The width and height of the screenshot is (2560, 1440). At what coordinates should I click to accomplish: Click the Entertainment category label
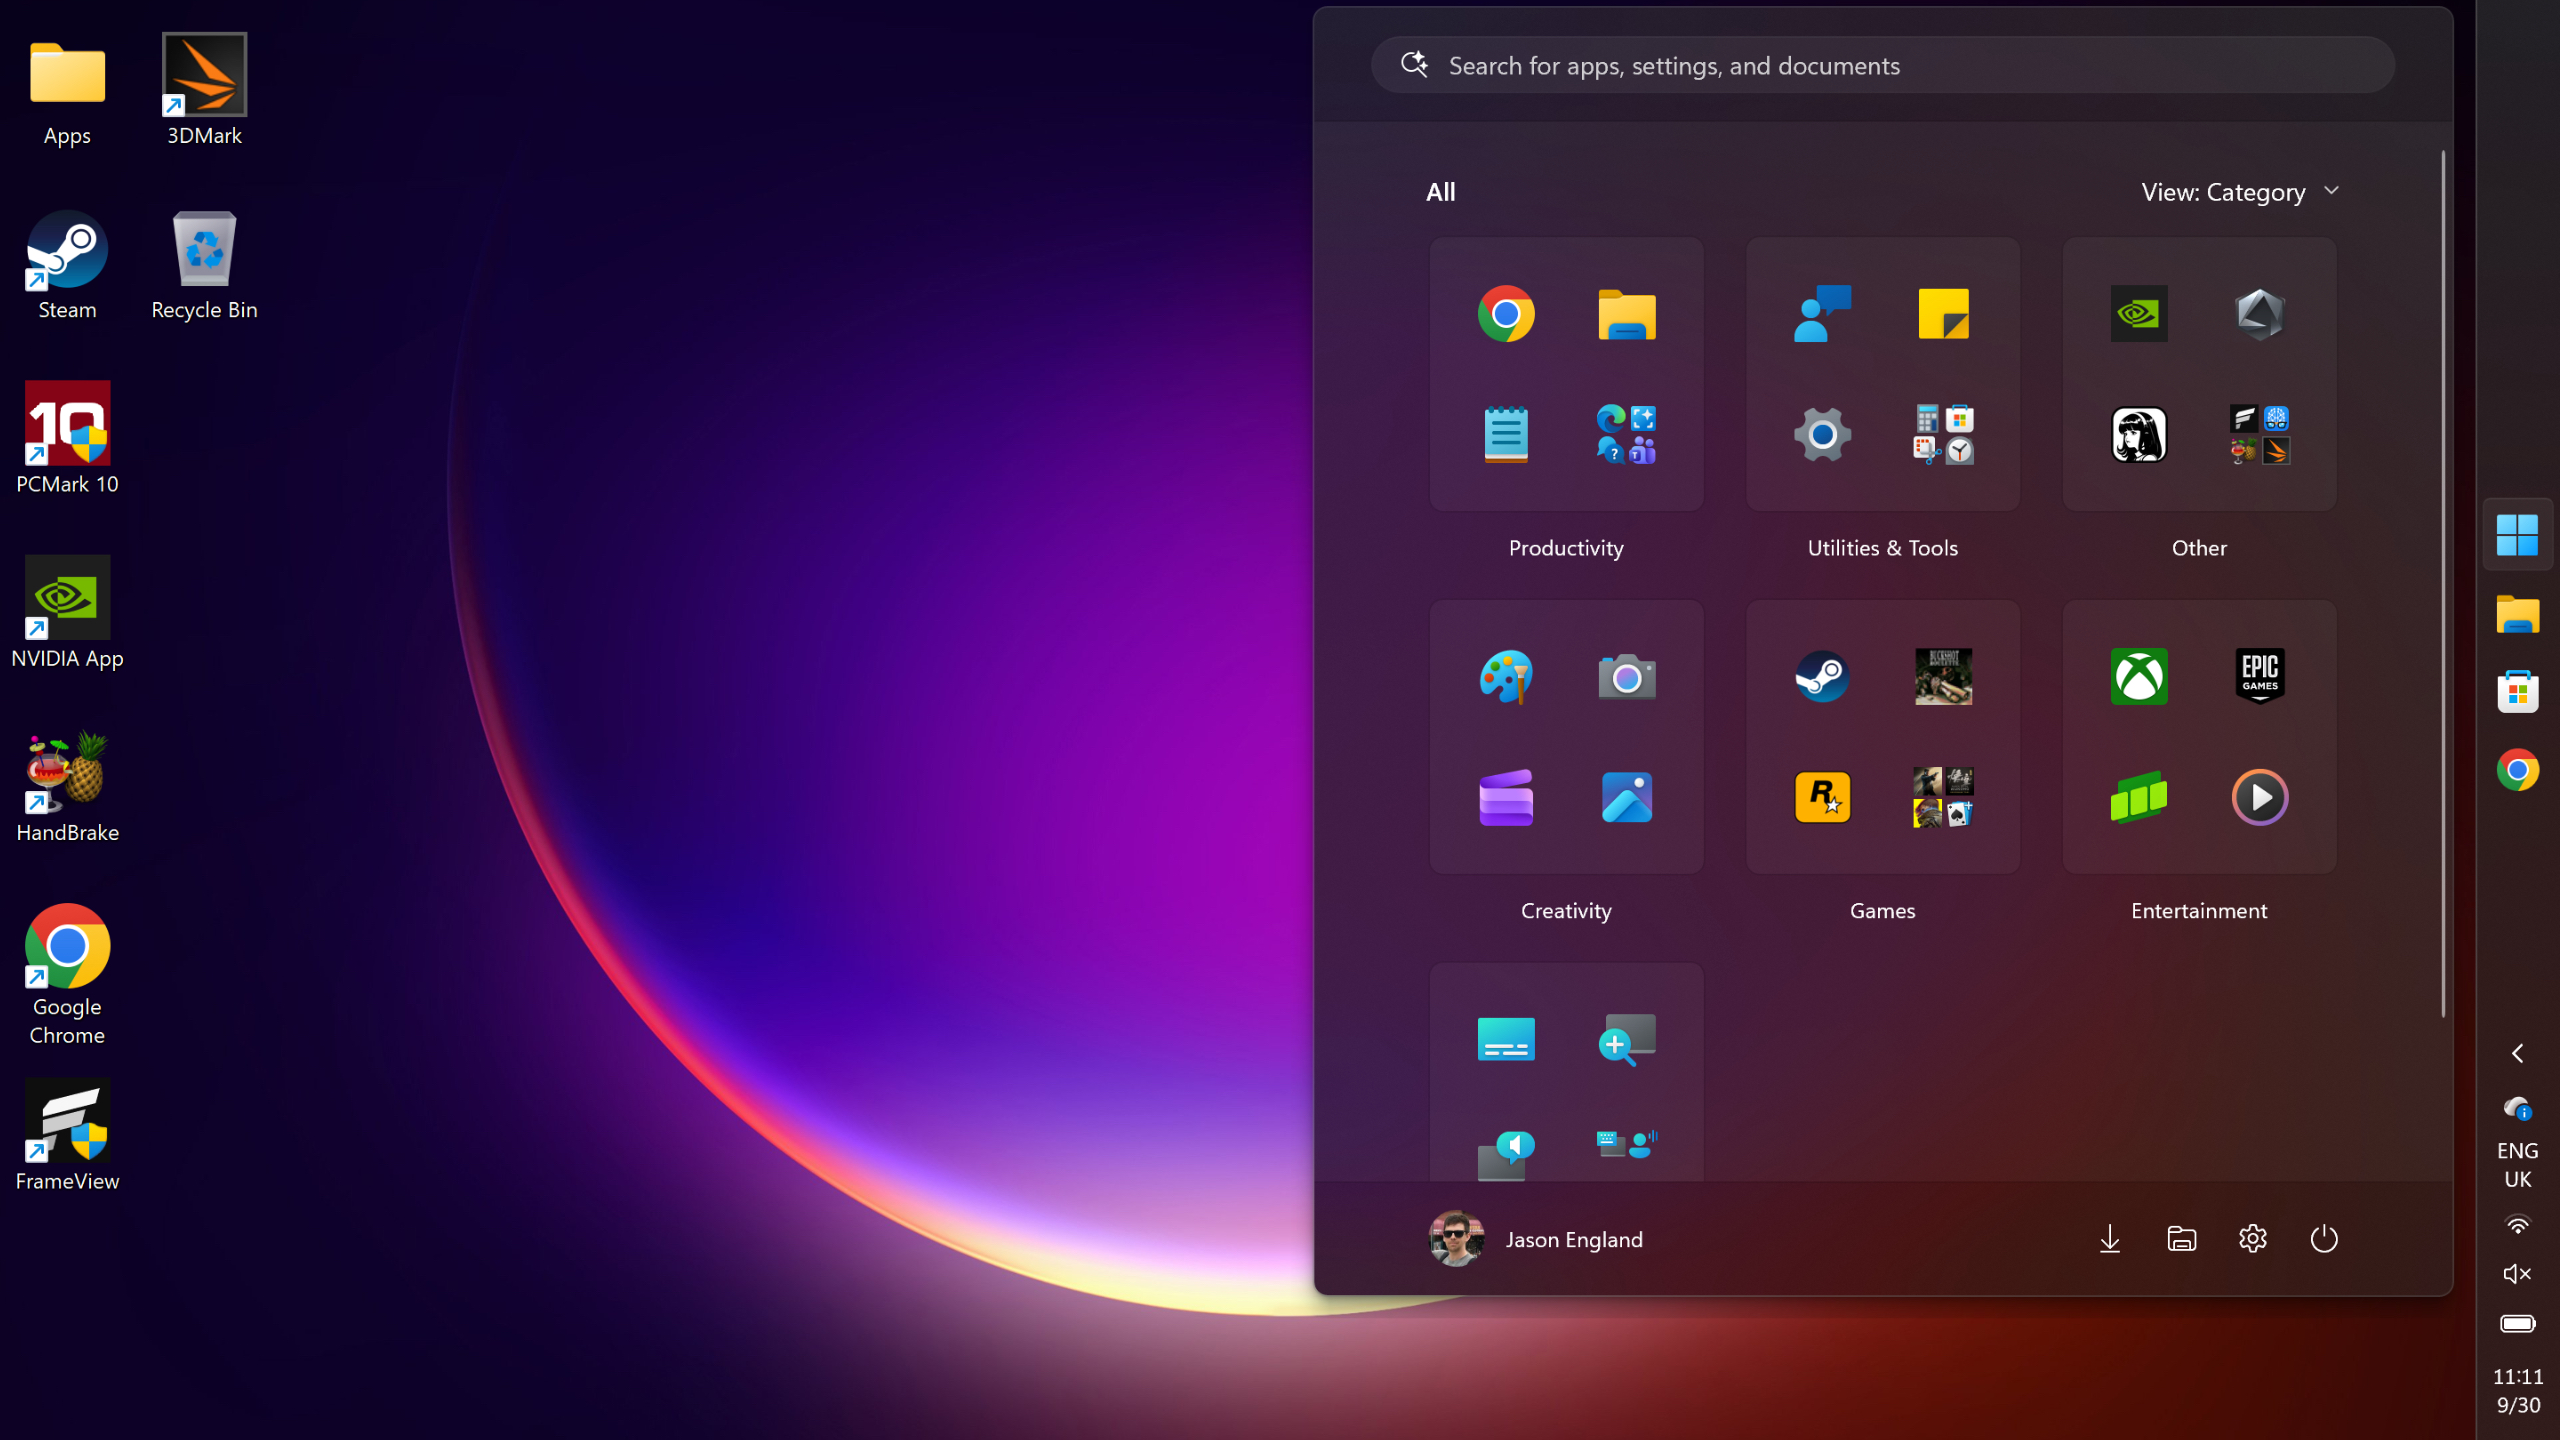coord(2199,911)
